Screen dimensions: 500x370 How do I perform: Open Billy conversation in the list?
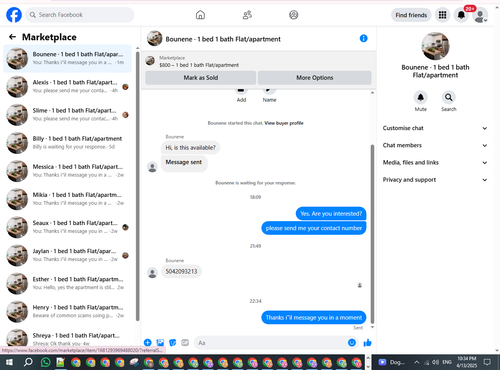coord(67,143)
